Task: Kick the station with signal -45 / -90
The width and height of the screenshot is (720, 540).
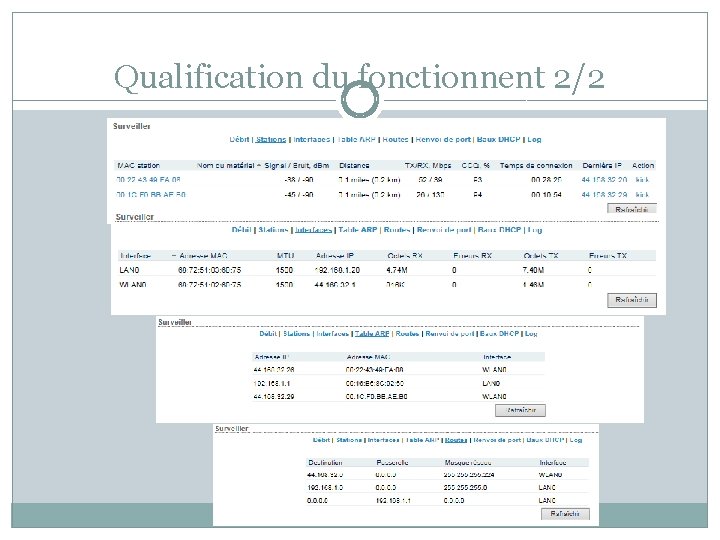Action: [x=642, y=195]
